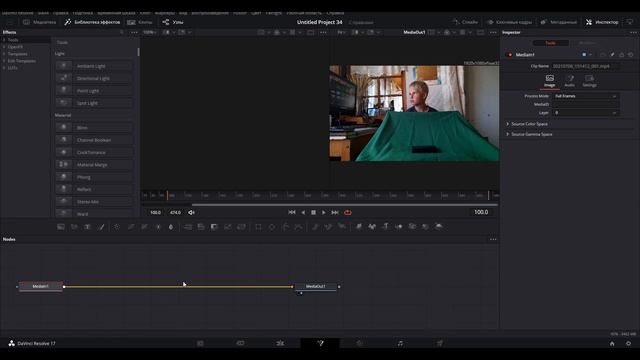This screenshot has height=360, width=640.
Task: Toggle the Сплайн panel button
Action: [x=465, y=22]
